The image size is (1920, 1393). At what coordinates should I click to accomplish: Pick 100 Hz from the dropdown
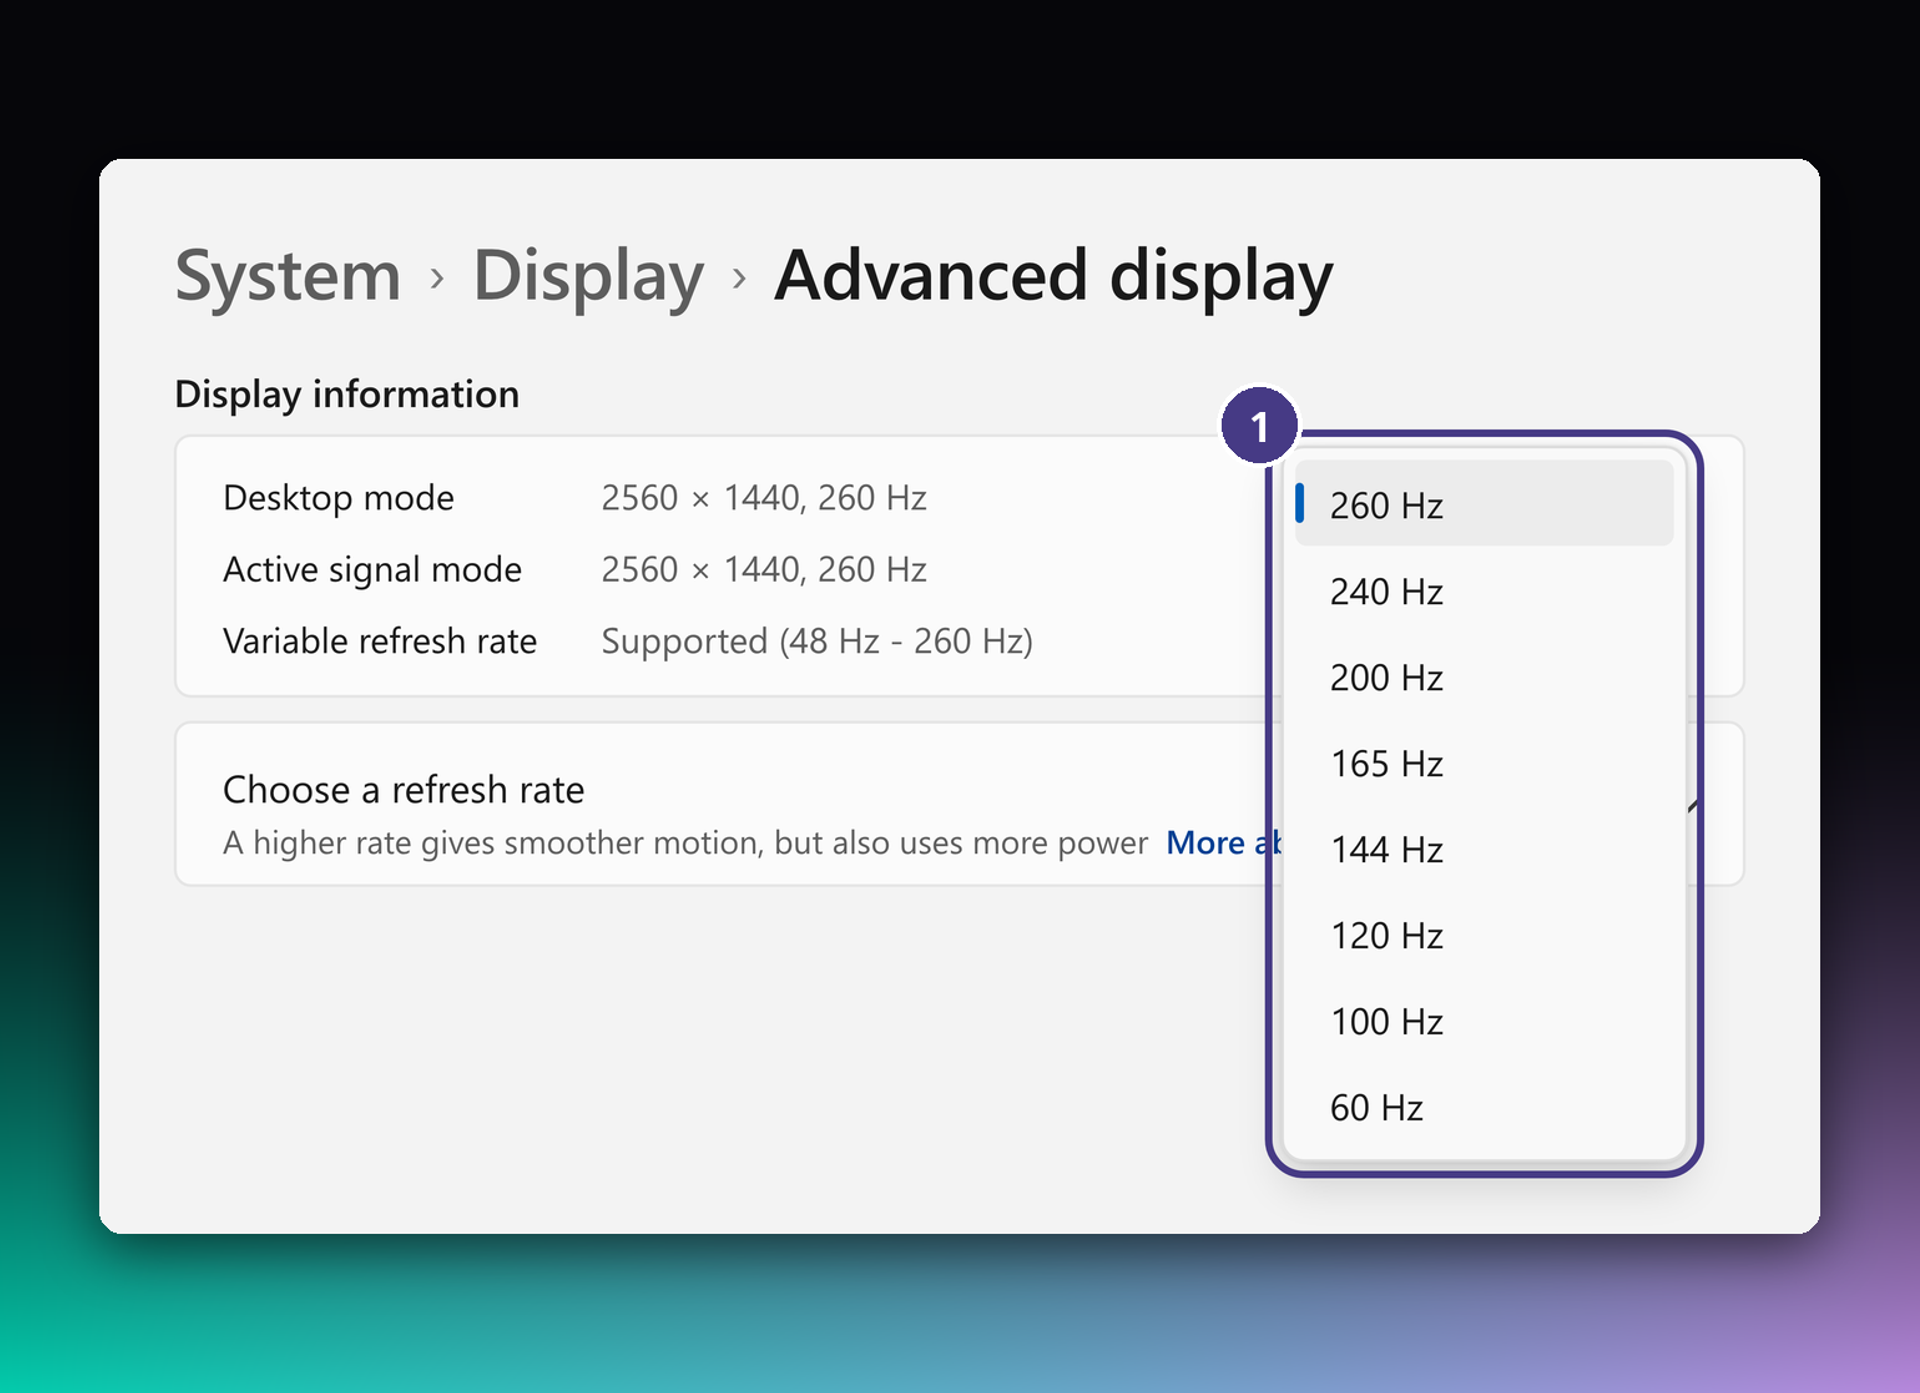1484,1021
